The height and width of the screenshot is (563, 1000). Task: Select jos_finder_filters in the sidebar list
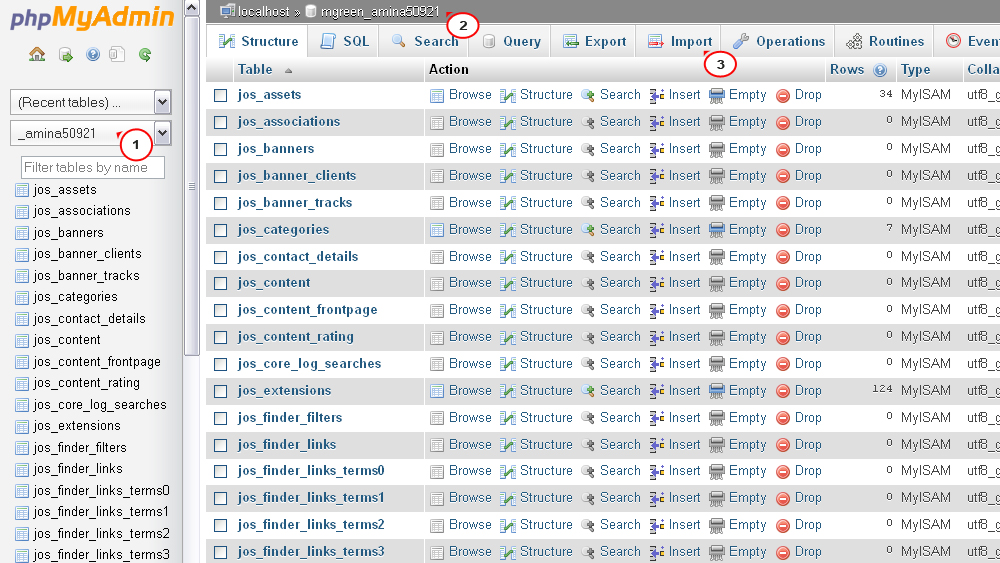80,447
